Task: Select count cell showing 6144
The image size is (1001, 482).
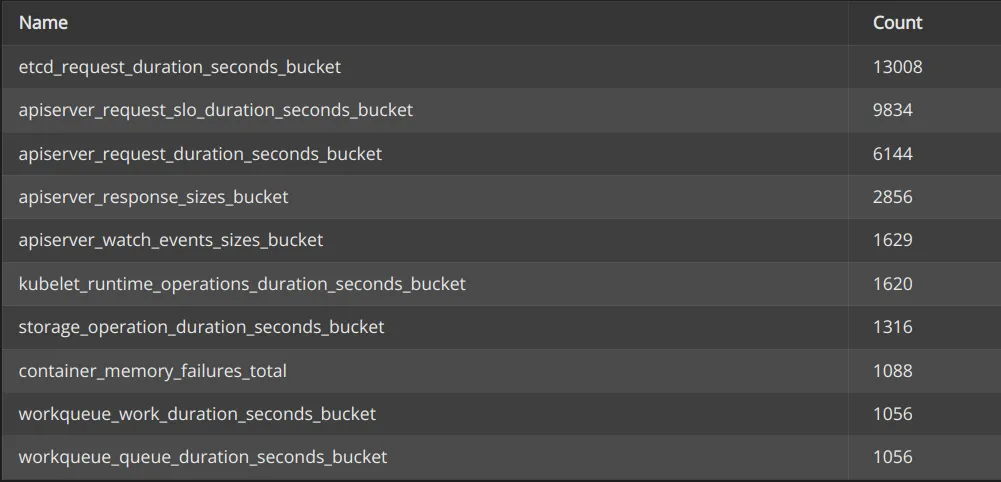Action: (x=892, y=154)
